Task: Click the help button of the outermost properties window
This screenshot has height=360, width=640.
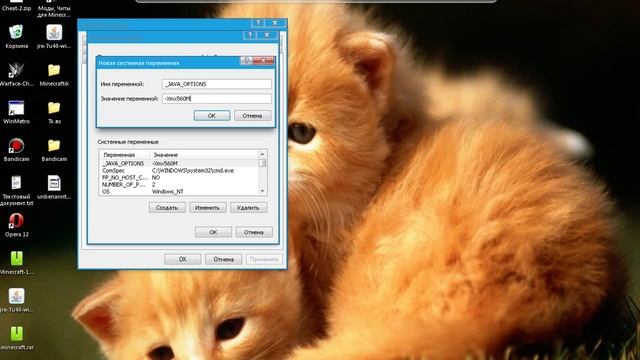Action: click(258, 23)
